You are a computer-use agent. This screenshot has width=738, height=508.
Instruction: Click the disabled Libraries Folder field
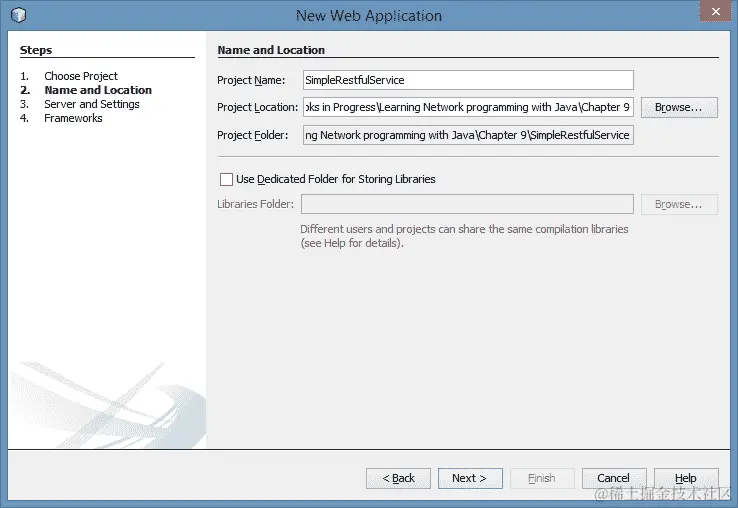click(x=467, y=204)
